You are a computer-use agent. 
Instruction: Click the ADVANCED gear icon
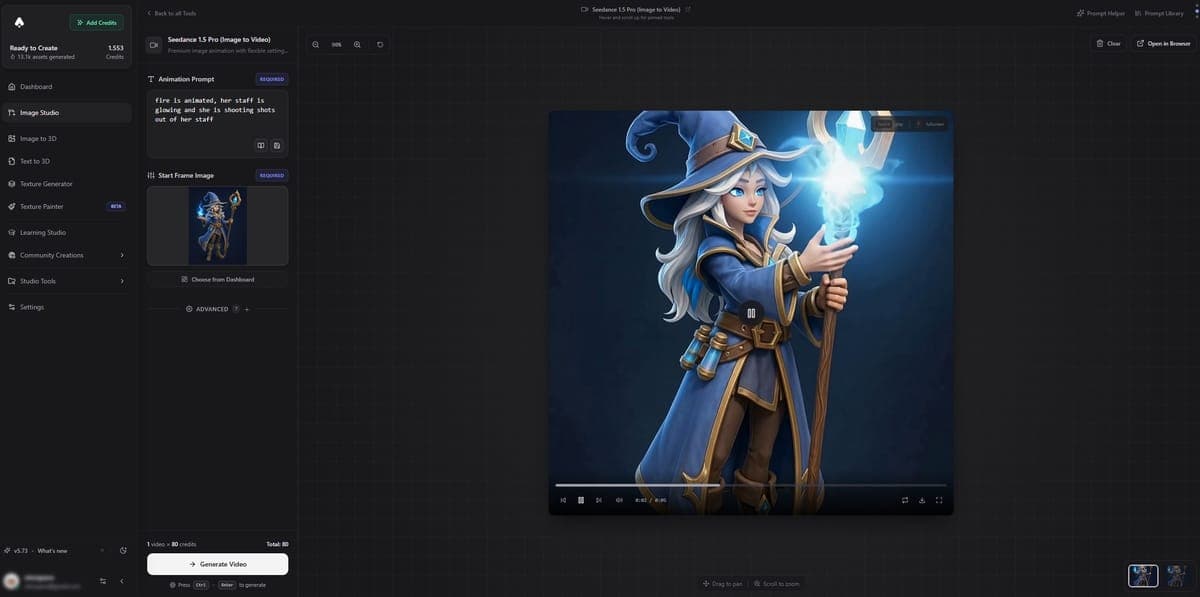click(x=189, y=309)
